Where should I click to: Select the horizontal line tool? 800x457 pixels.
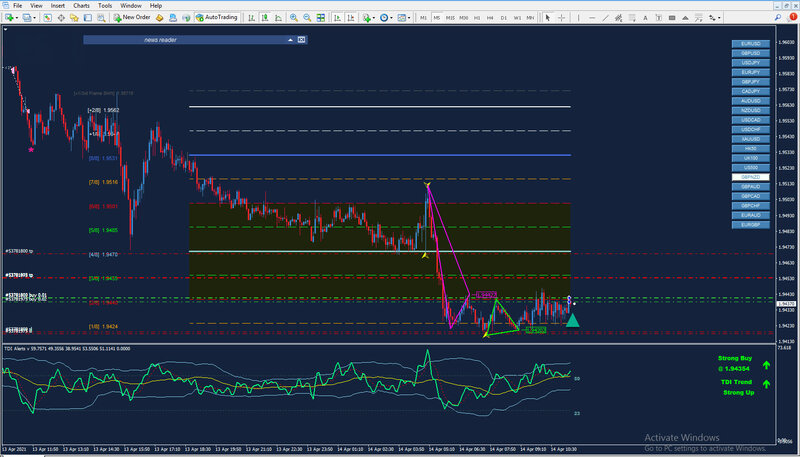point(592,18)
